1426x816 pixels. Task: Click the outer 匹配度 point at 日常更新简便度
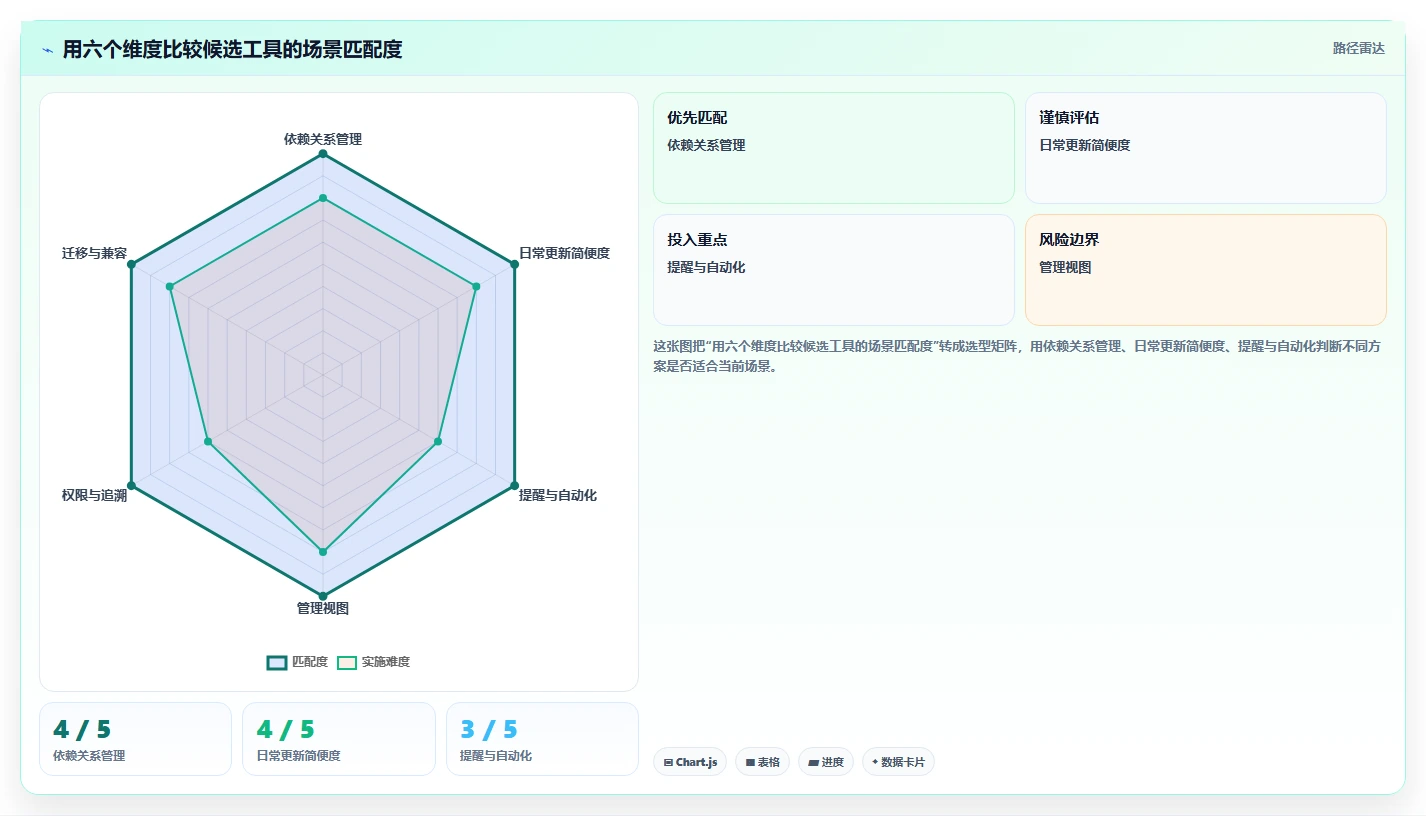515,264
